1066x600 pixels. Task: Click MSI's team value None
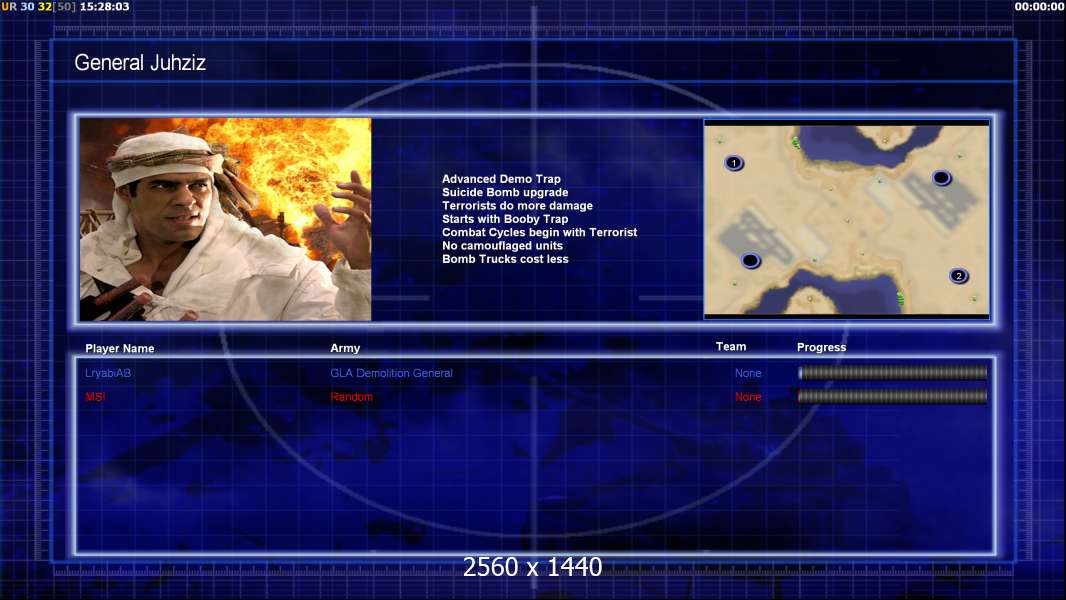coord(748,397)
